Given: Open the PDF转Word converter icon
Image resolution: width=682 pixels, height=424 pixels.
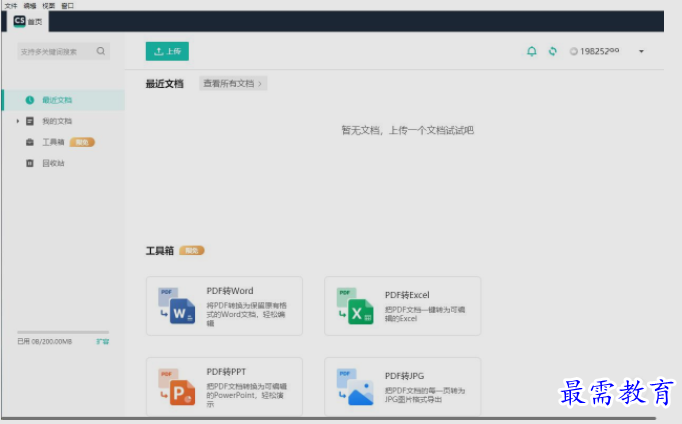Looking at the screenshot, I should [174, 306].
